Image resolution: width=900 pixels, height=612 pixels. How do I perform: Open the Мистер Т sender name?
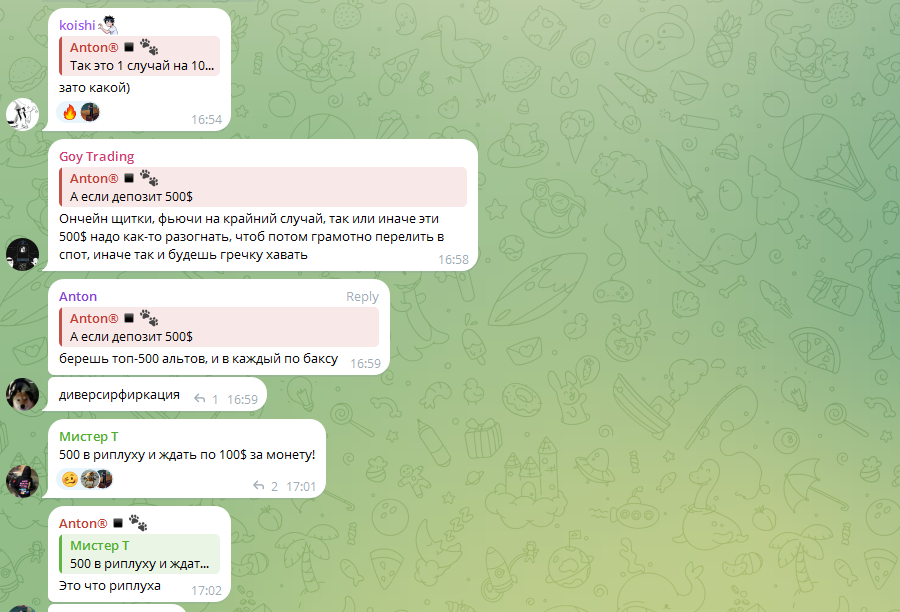(88, 436)
